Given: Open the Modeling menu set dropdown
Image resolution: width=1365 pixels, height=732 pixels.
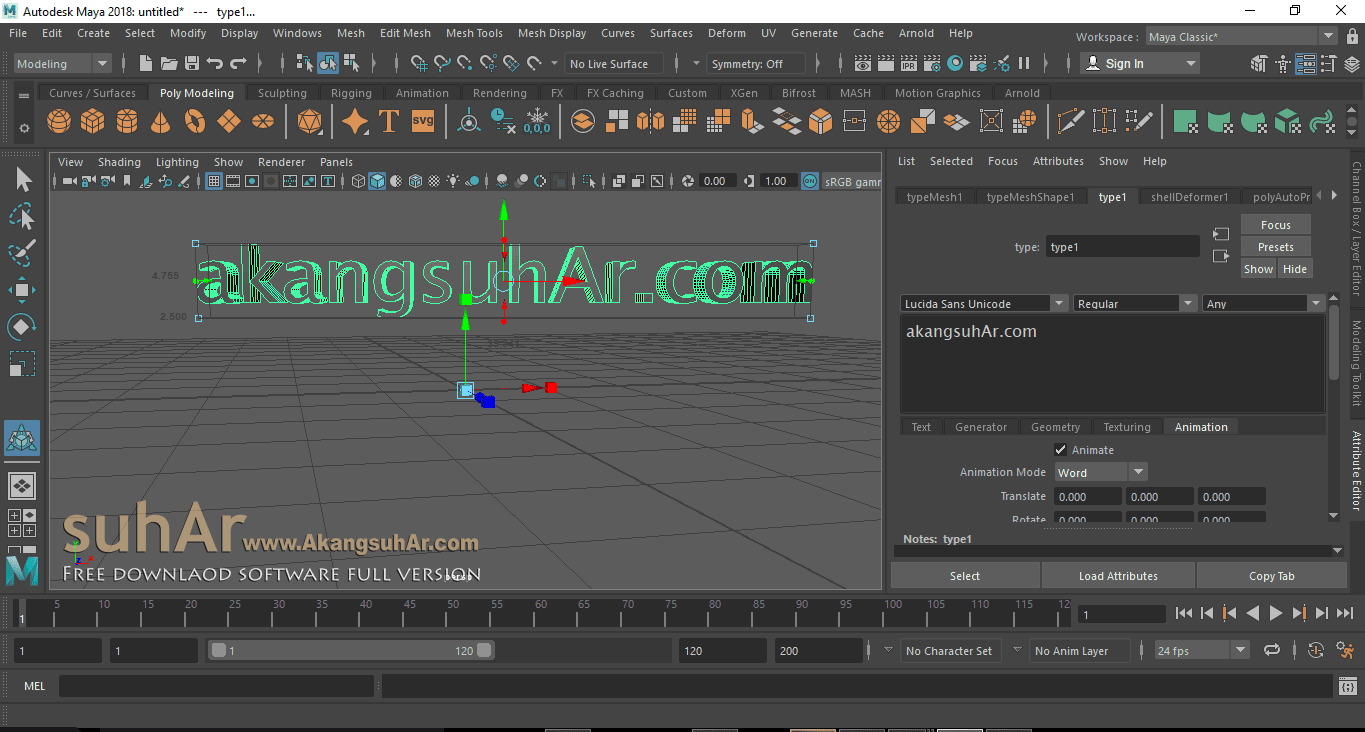Looking at the screenshot, I should (63, 64).
